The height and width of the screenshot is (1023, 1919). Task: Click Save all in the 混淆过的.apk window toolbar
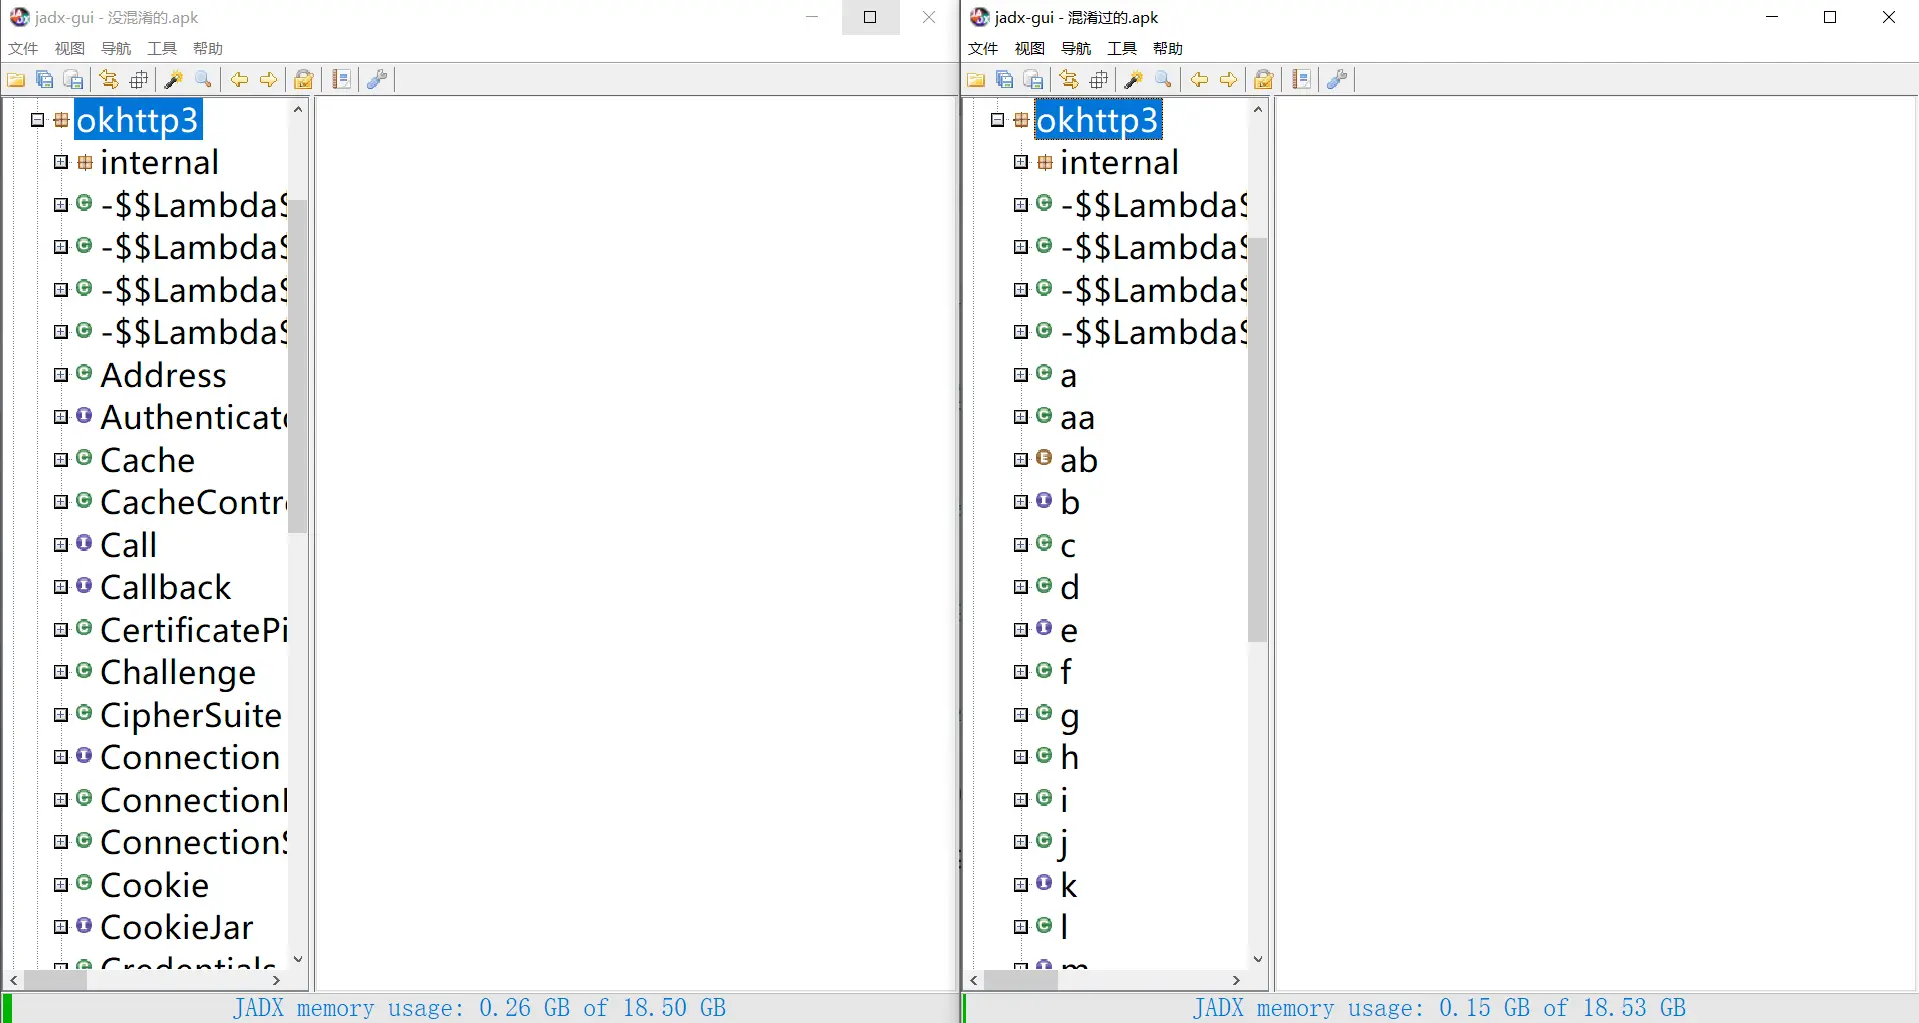point(1004,80)
